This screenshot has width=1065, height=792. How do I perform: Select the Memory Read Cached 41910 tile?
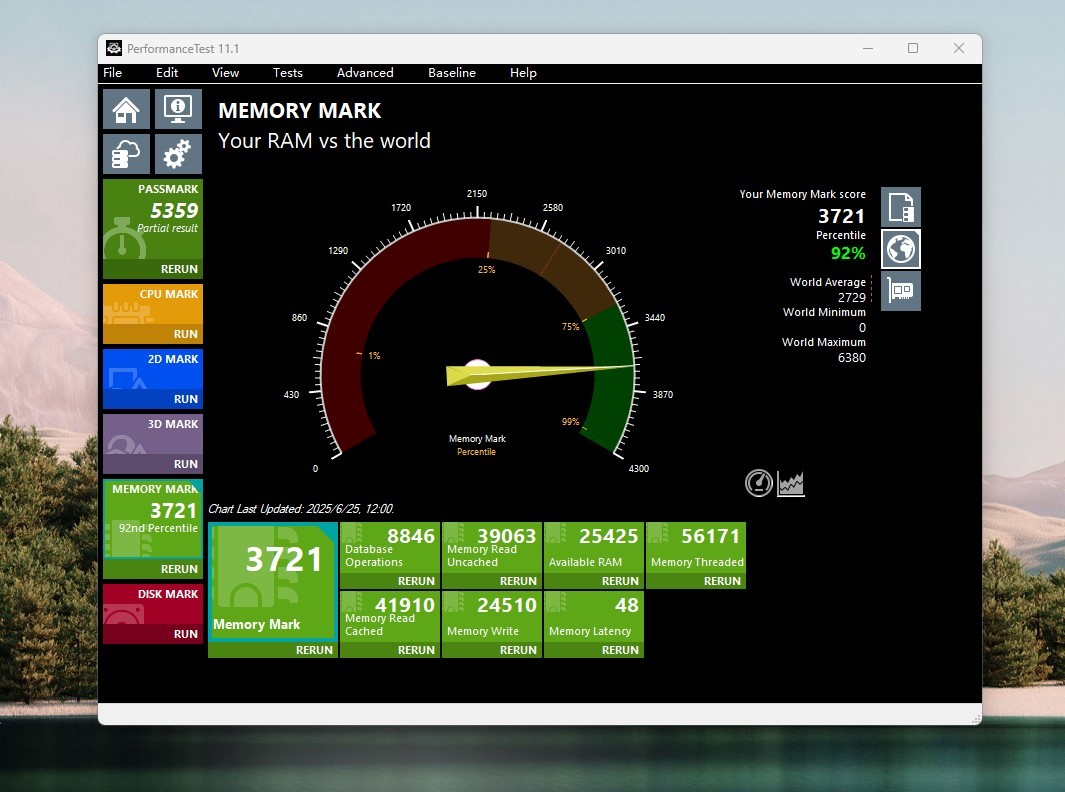390,617
